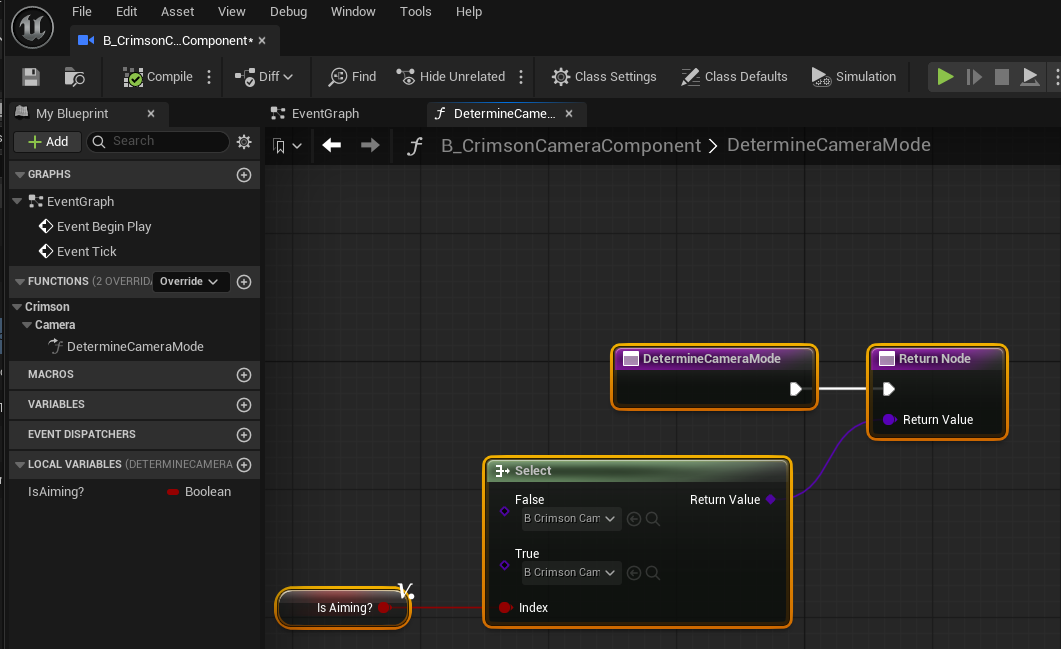Open graph bookmarks dropdown
Image resolution: width=1061 pixels, height=649 pixels.
point(287,146)
